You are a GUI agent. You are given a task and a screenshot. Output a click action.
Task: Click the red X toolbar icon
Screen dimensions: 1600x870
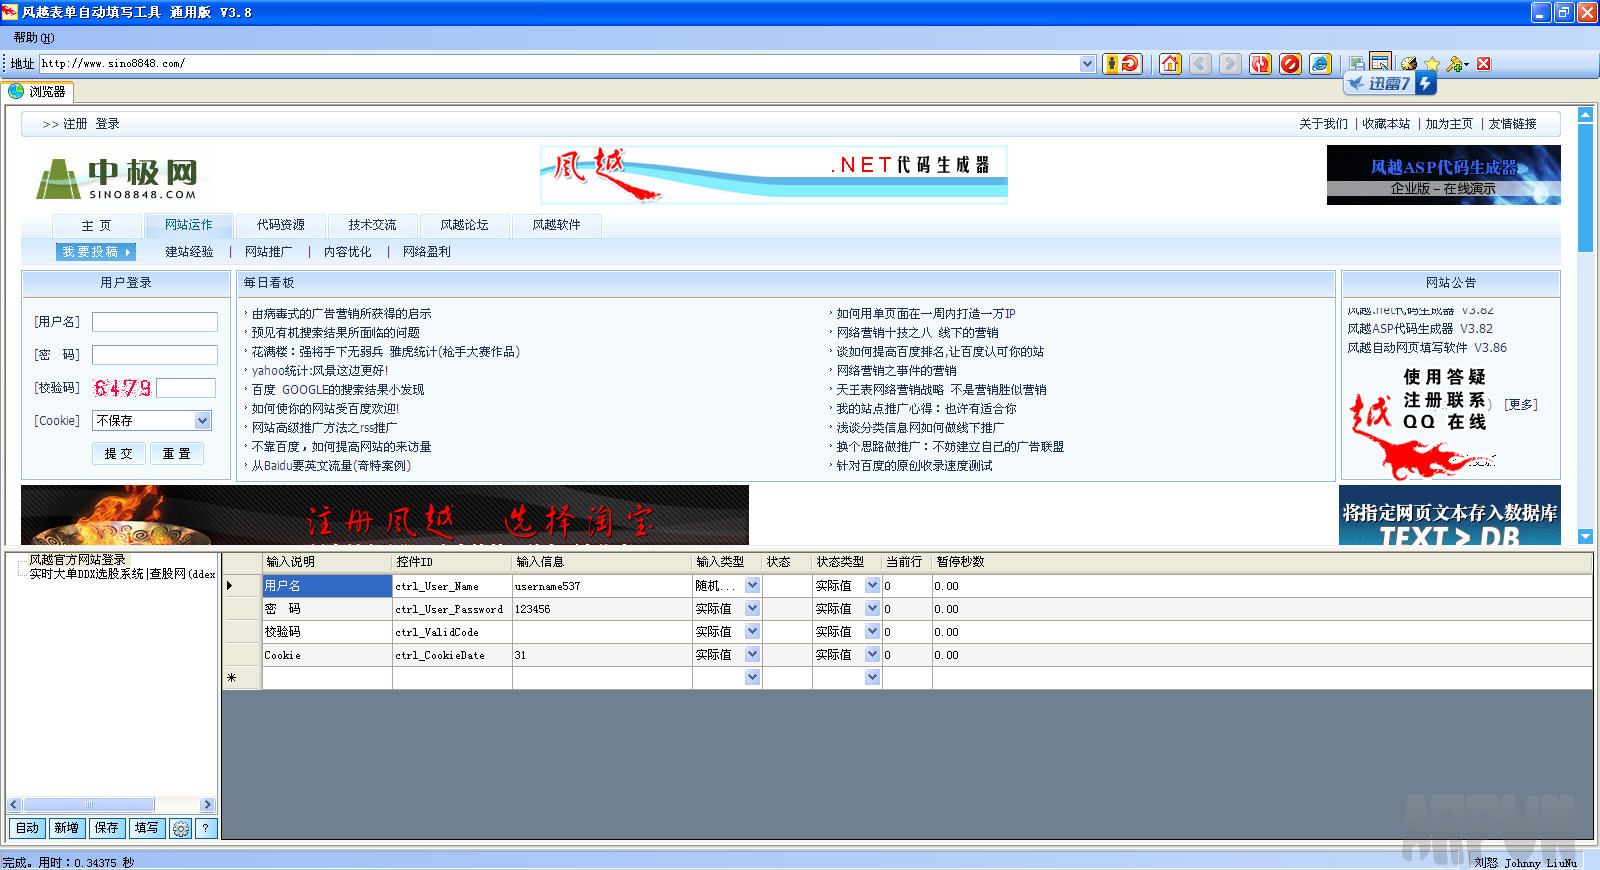(x=1484, y=64)
